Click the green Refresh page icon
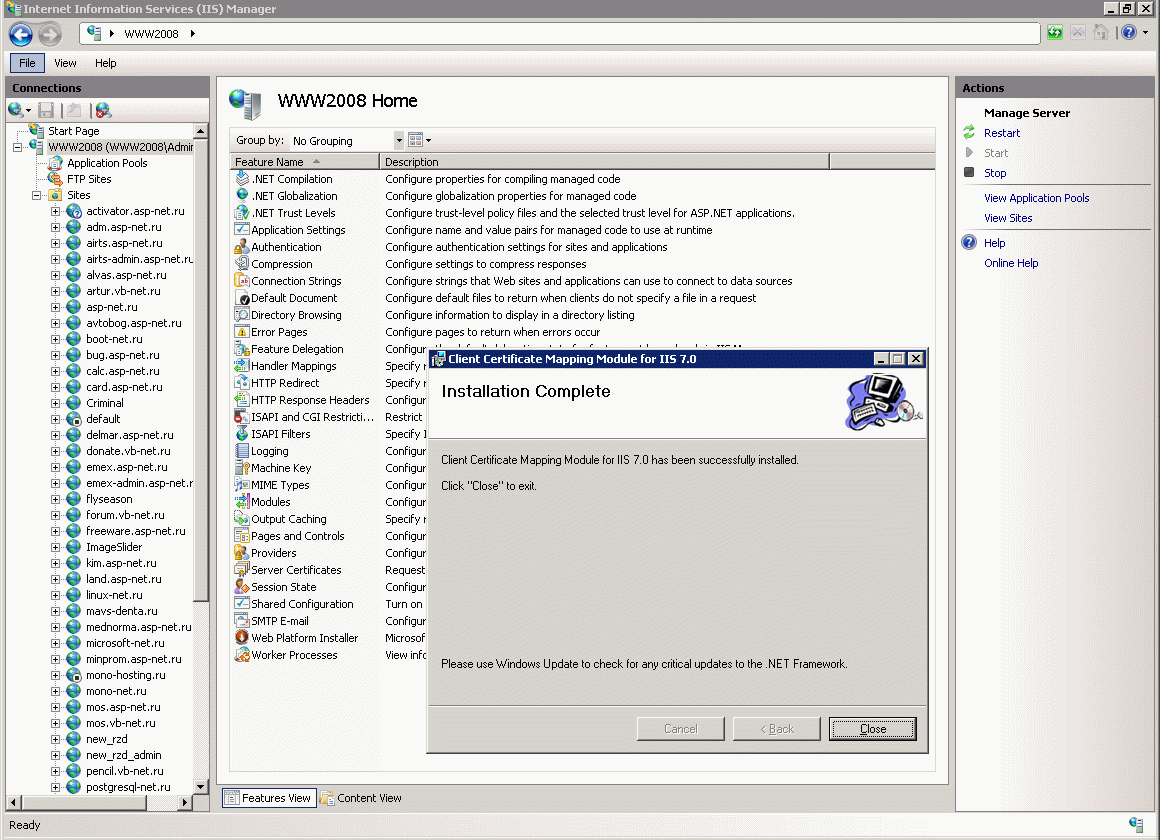The width and height of the screenshot is (1160, 840). coord(1055,33)
